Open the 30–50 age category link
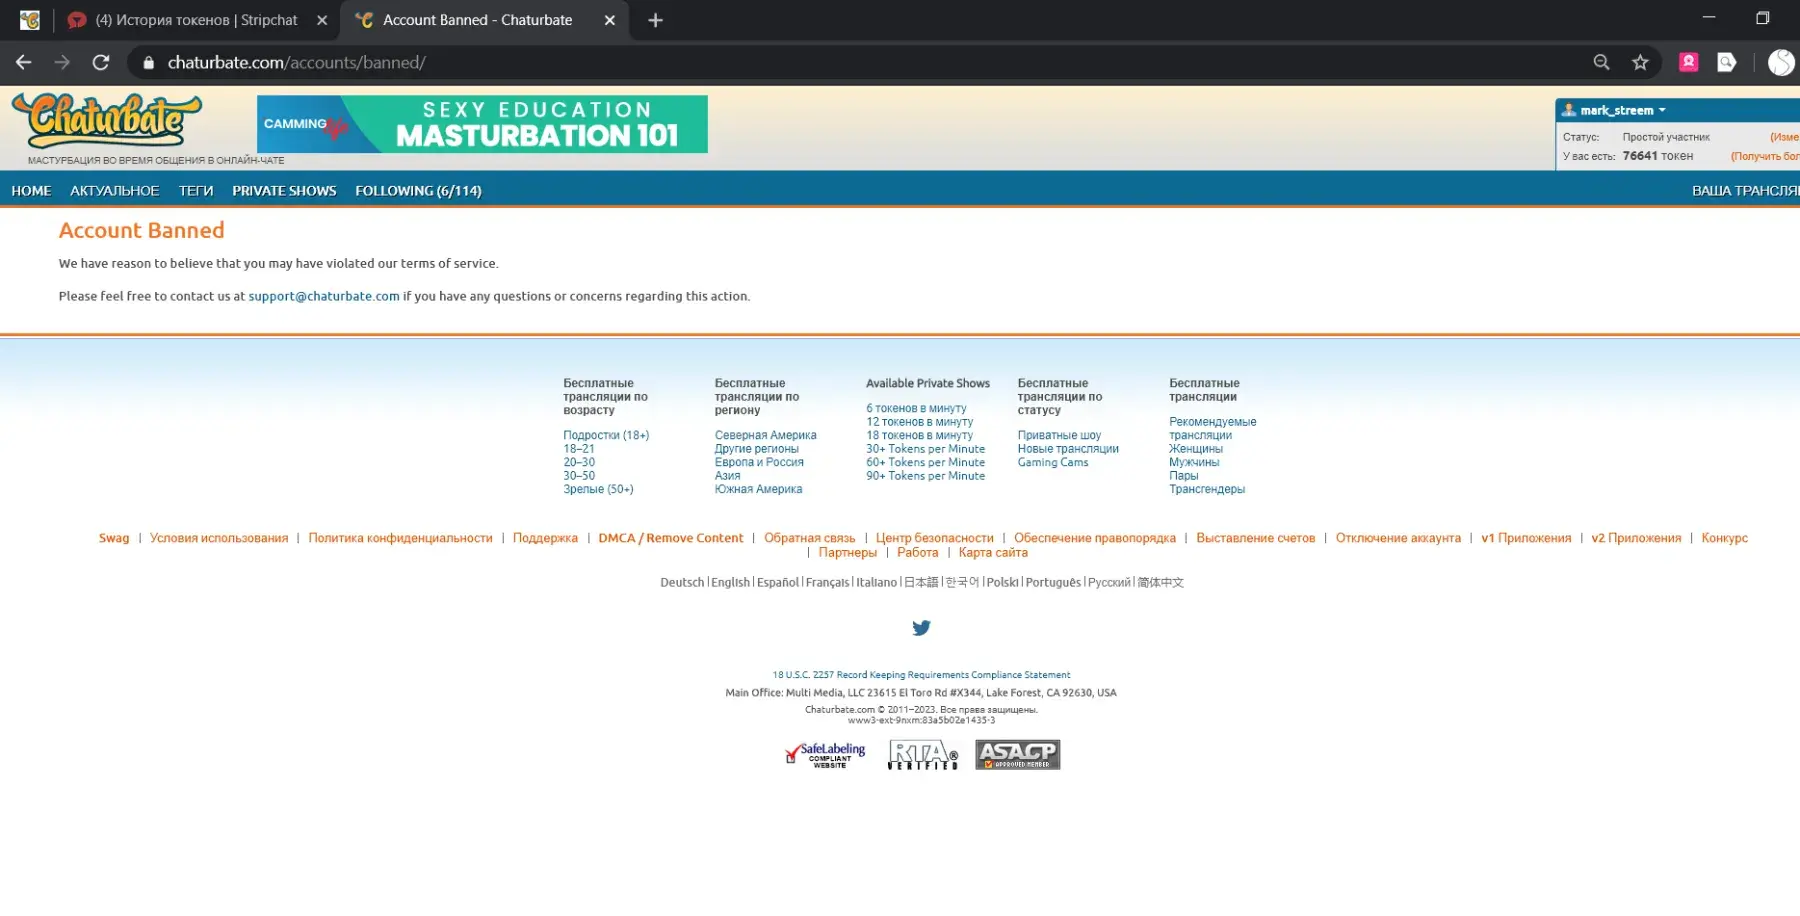Image resolution: width=1800 pixels, height=916 pixels. pos(579,476)
